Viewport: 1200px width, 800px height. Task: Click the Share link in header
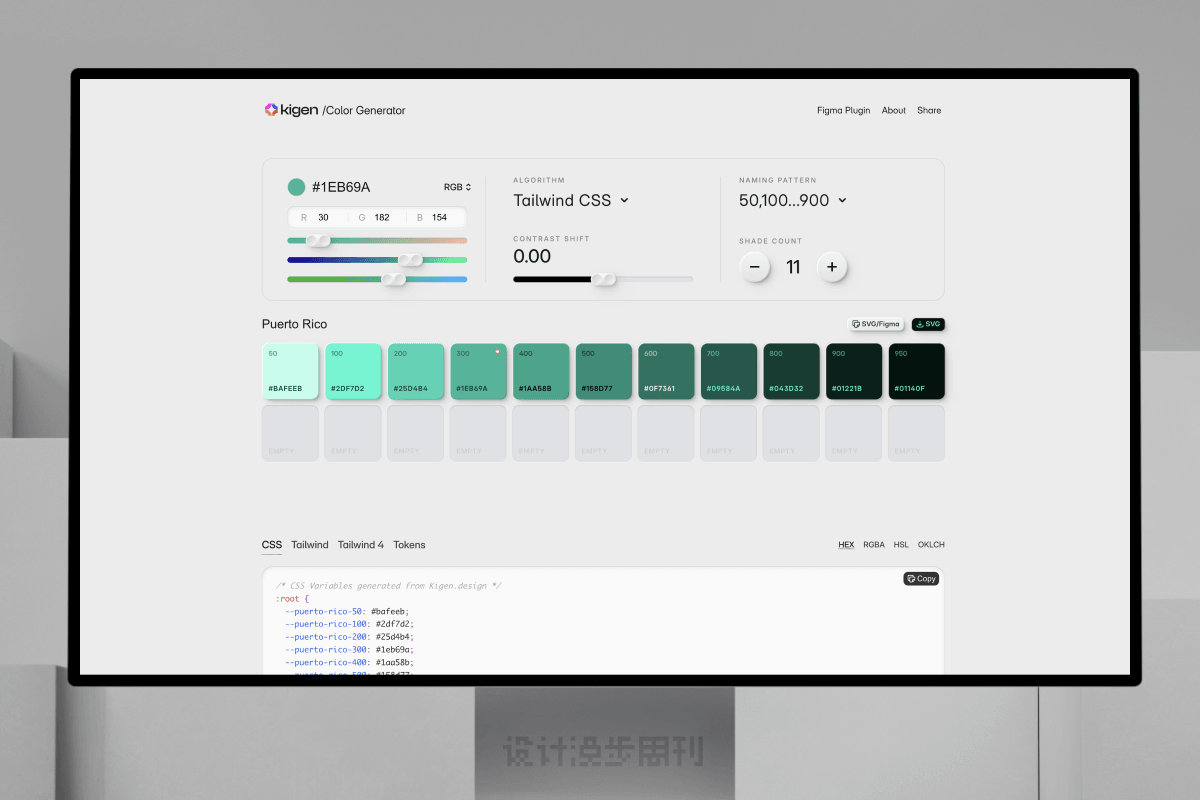pyautogui.click(x=929, y=111)
